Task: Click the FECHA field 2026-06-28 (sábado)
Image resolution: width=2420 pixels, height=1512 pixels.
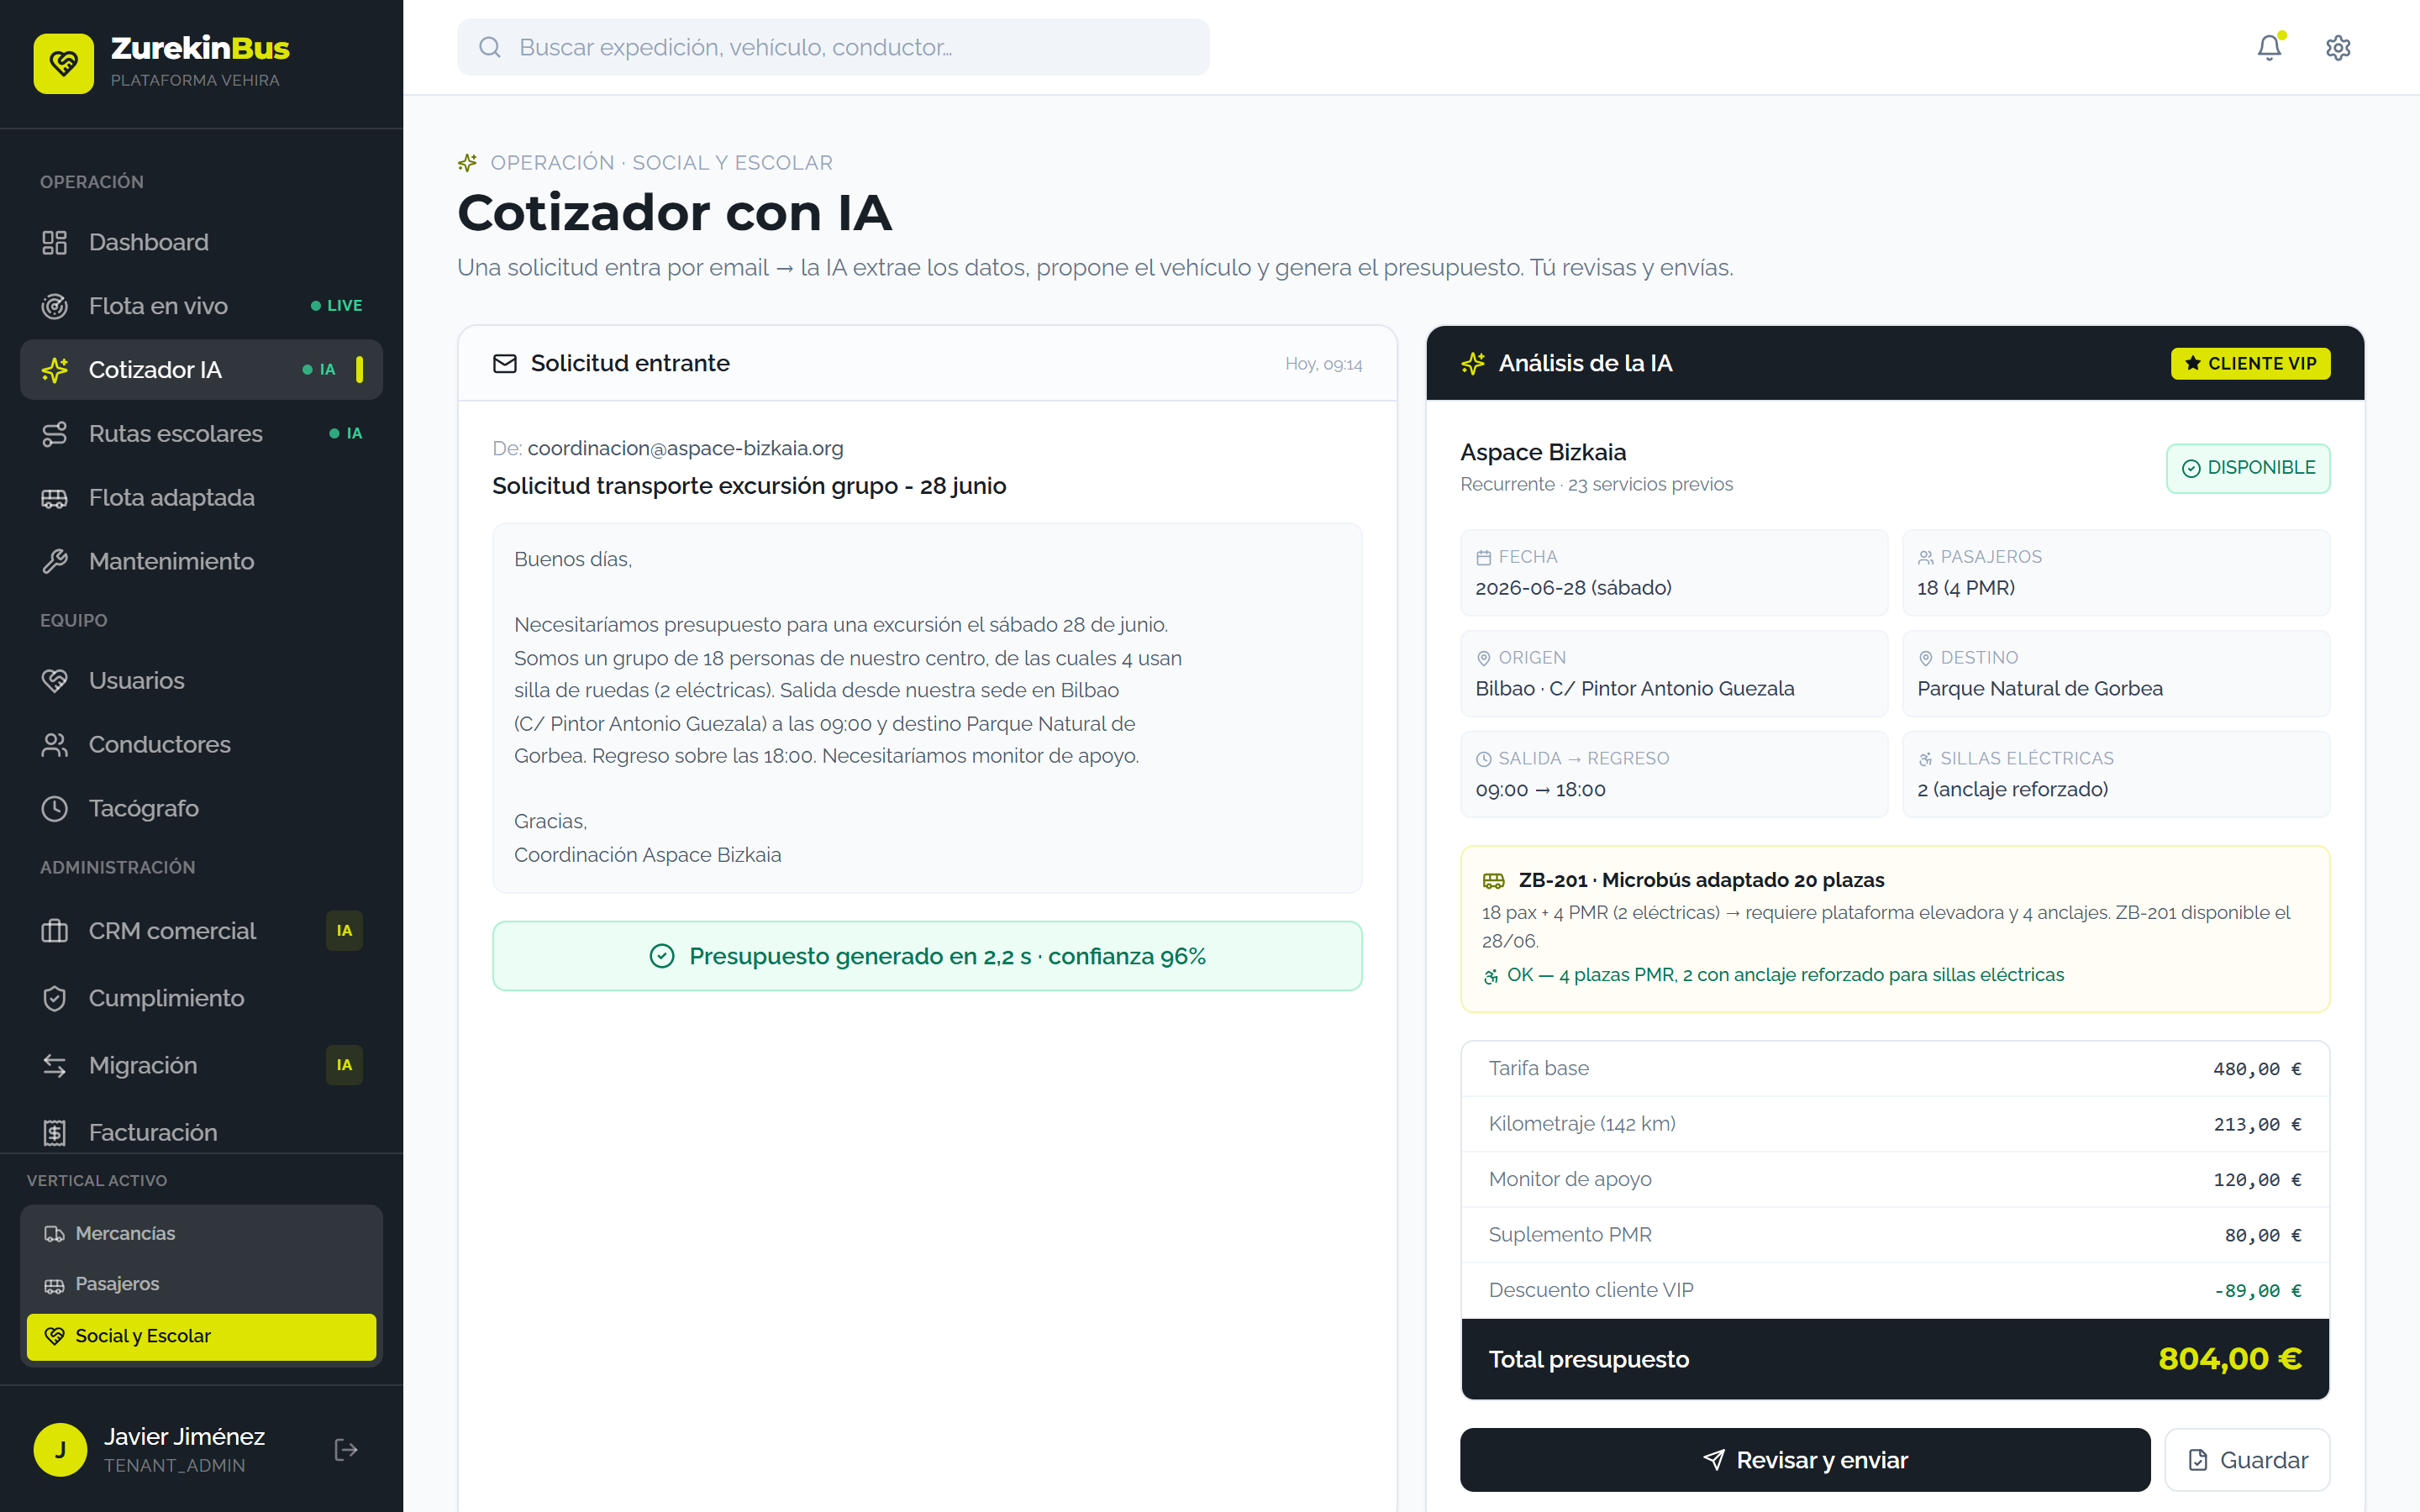Action: tap(1674, 573)
